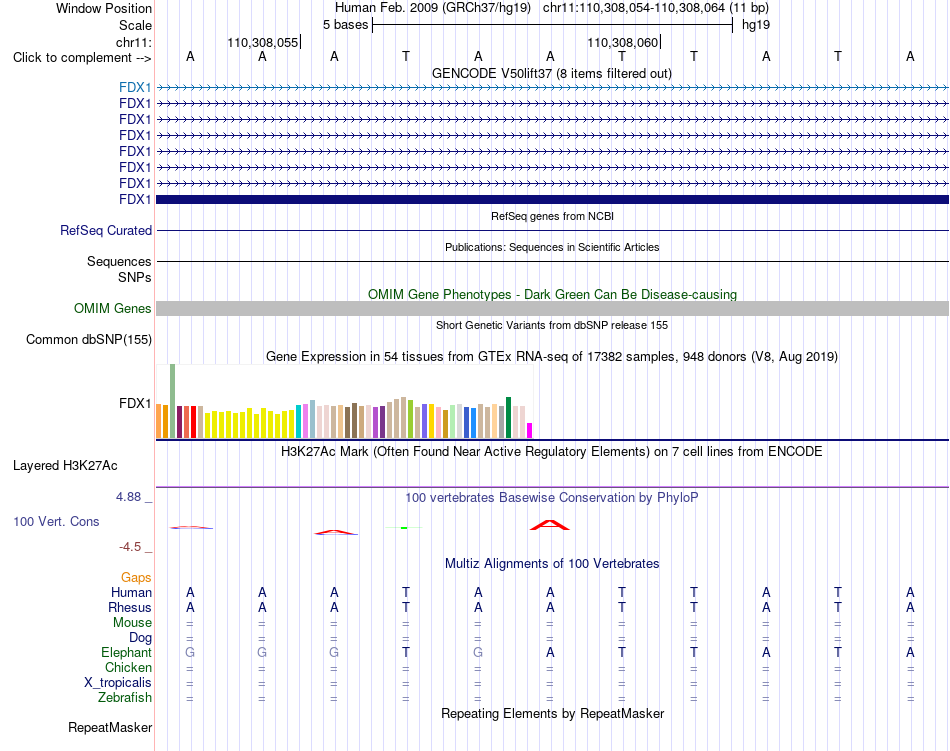This screenshot has width=950, height=751.
Task: Click the 'Window Position' label
Action: [104, 8]
